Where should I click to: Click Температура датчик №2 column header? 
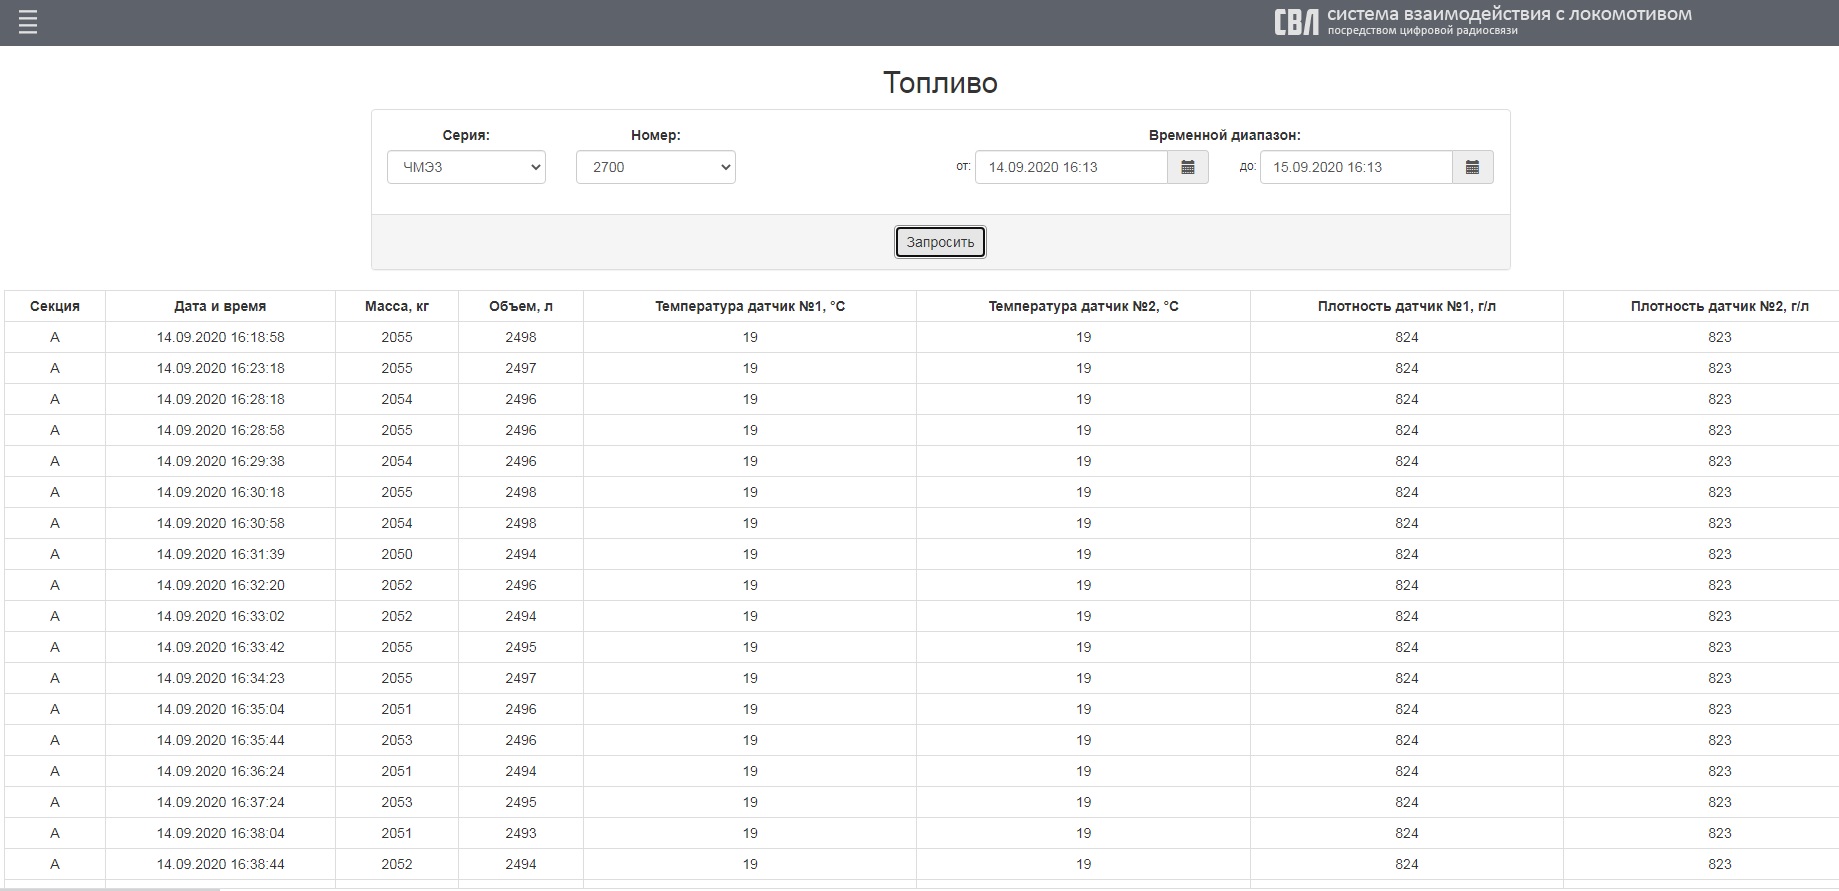[1083, 306]
